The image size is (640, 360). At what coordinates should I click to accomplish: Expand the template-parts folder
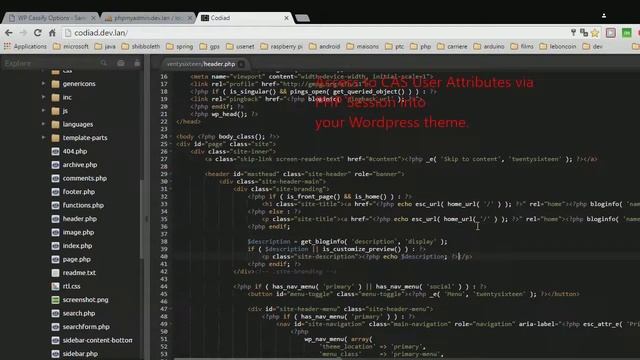43,138
